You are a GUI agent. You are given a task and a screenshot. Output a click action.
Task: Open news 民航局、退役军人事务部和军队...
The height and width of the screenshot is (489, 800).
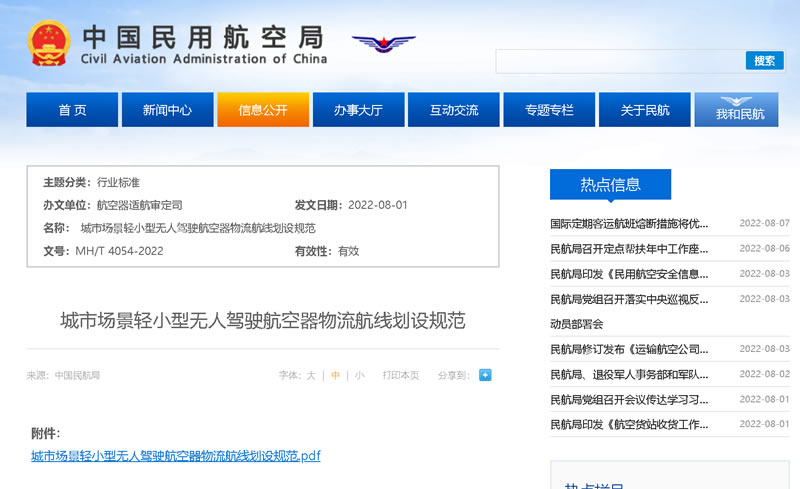629,375
